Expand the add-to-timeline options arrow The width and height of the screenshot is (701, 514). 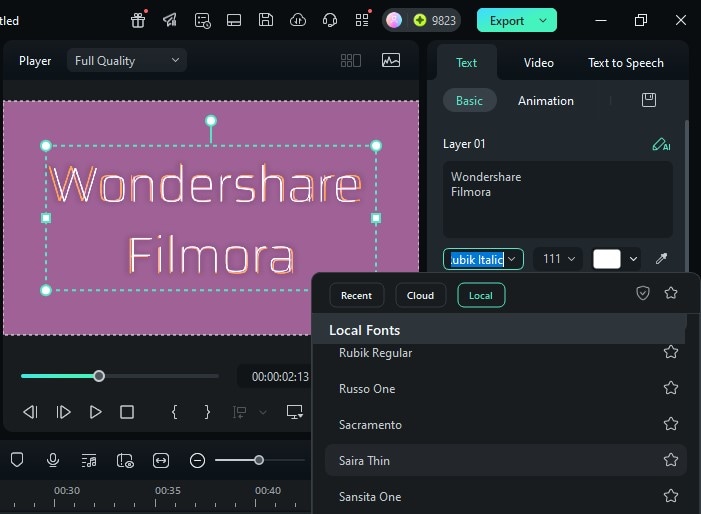click(x=263, y=412)
